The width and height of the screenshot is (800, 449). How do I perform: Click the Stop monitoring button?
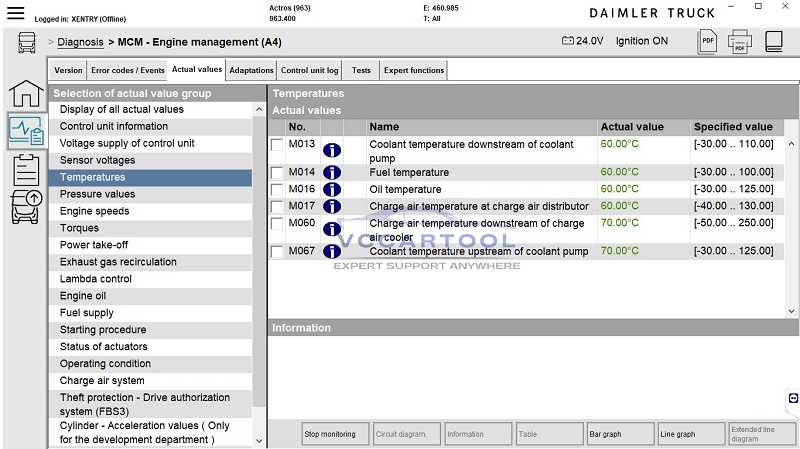[335, 434]
